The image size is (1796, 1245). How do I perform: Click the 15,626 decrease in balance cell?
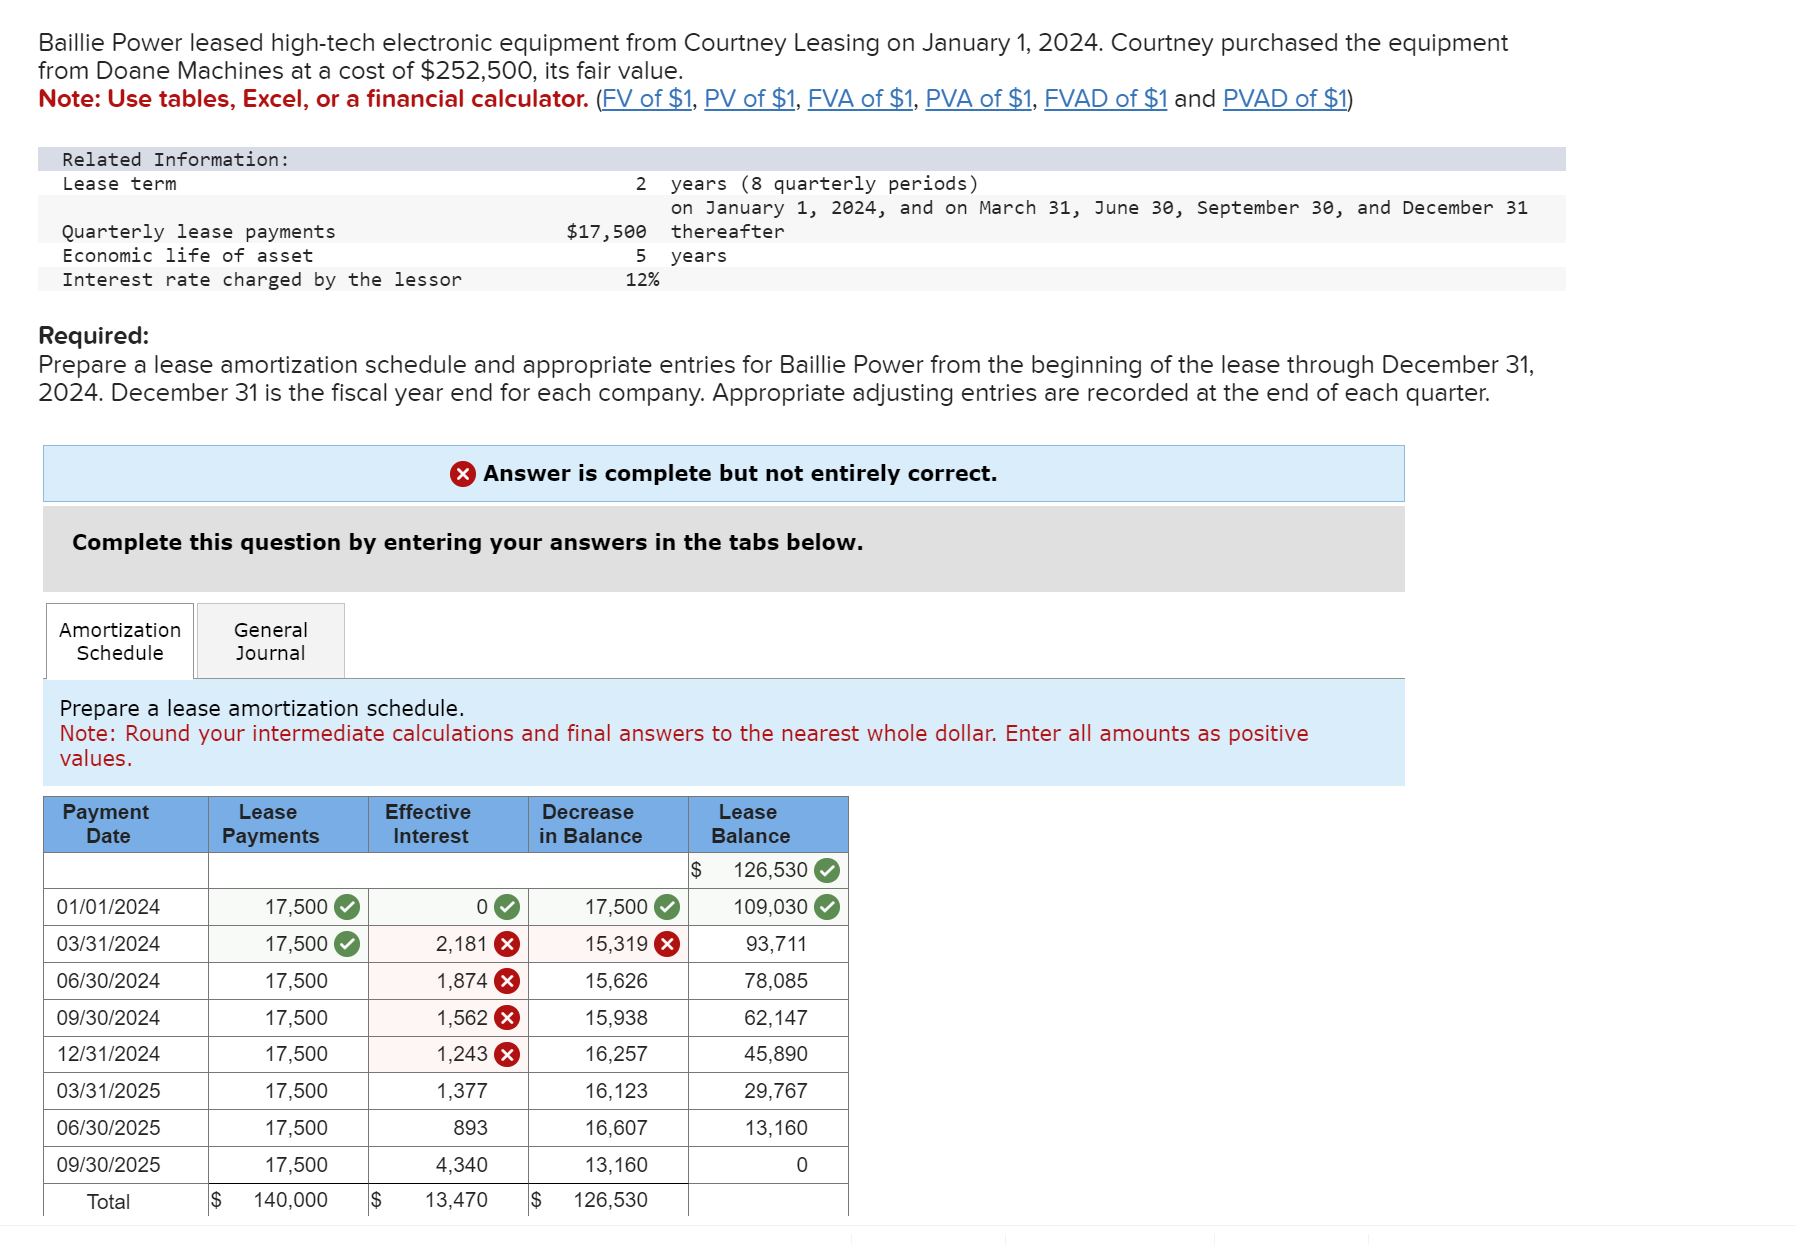click(608, 981)
